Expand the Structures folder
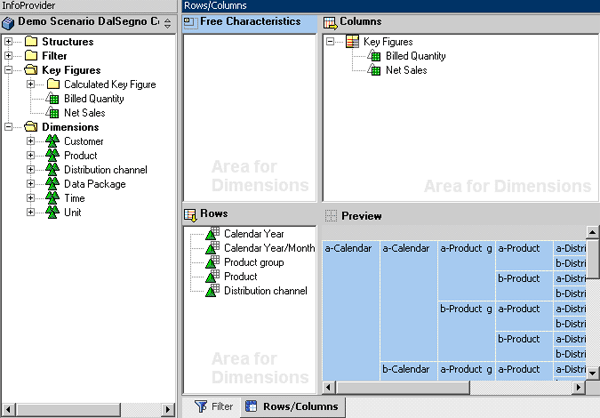 click(x=8, y=41)
